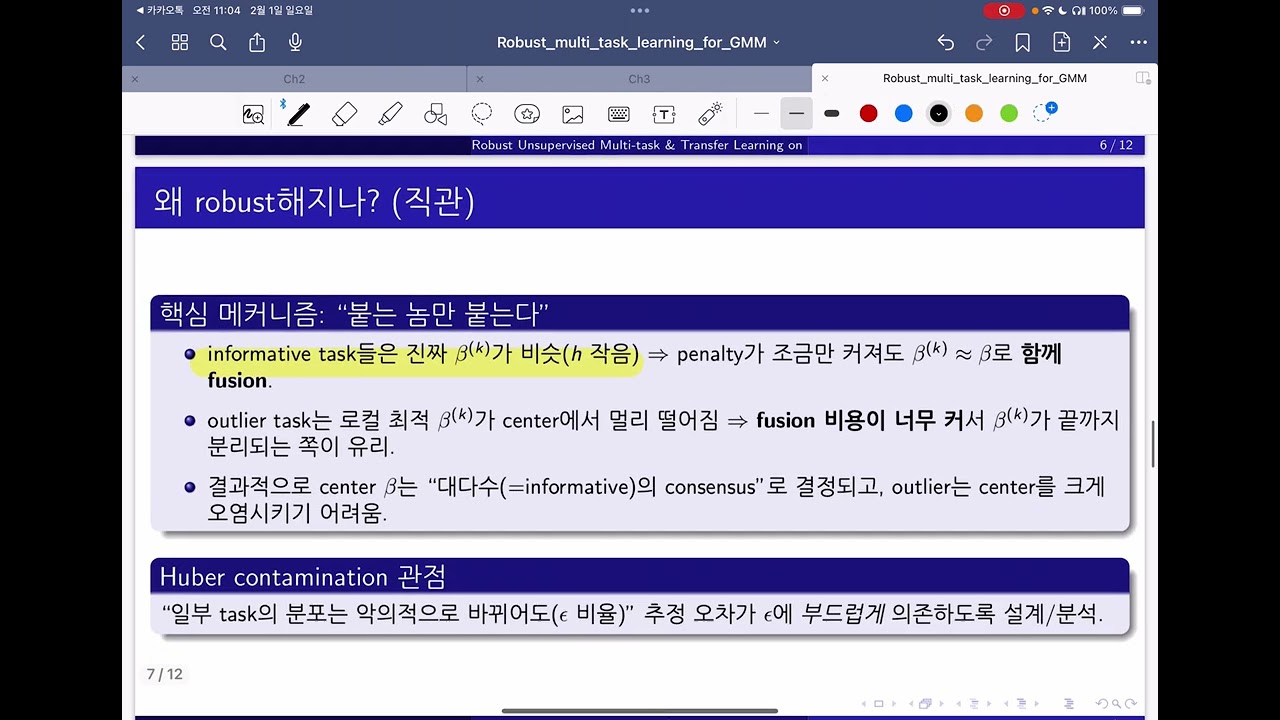Click the Beamer go-forward circular arrow
The height and width of the screenshot is (720, 1280).
[x=1131, y=704]
